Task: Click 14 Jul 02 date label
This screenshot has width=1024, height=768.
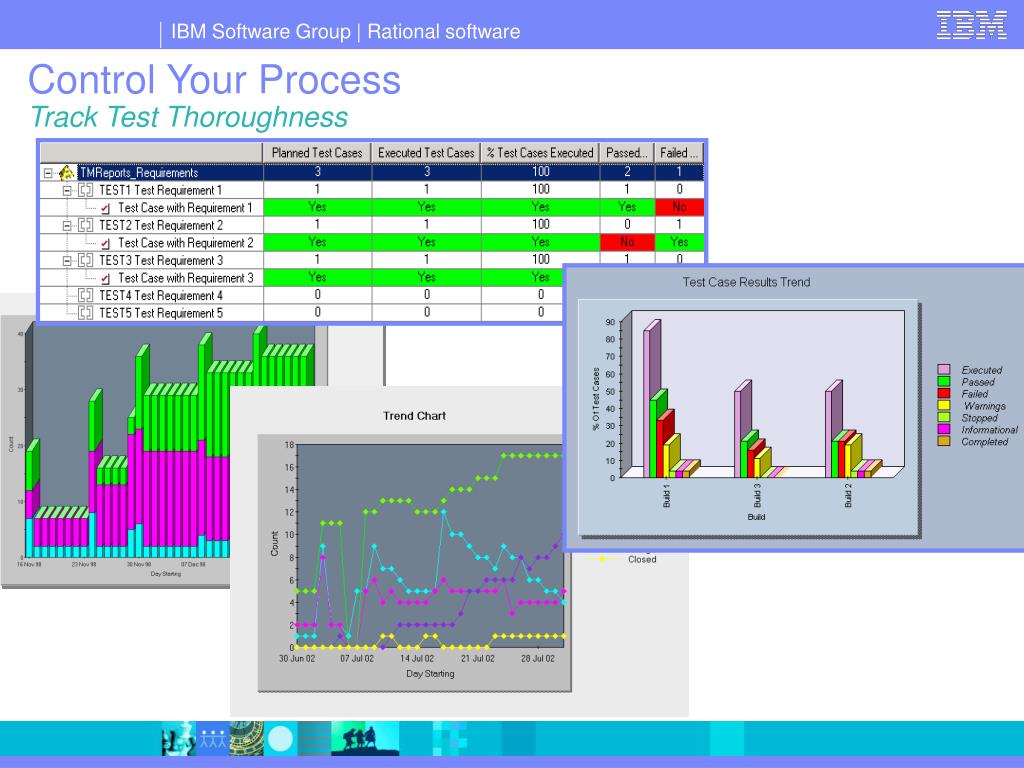Action: click(x=417, y=658)
